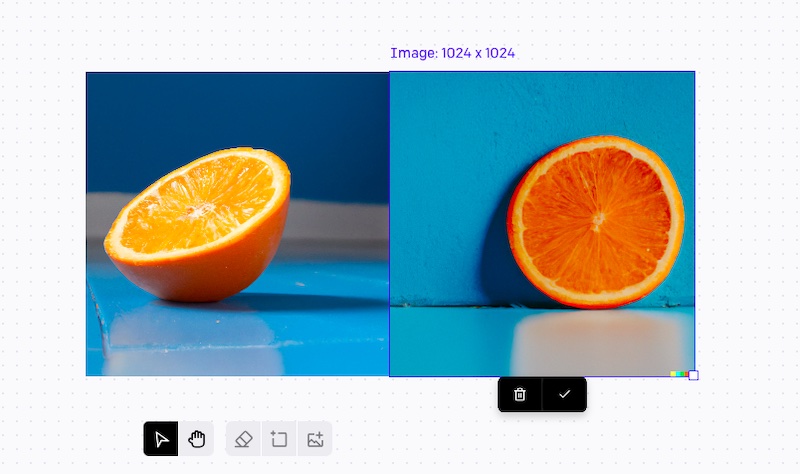The width and height of the screenshot is (800, 474).
Task: Choose the eraser tool
Action: [x=244, y=439]
